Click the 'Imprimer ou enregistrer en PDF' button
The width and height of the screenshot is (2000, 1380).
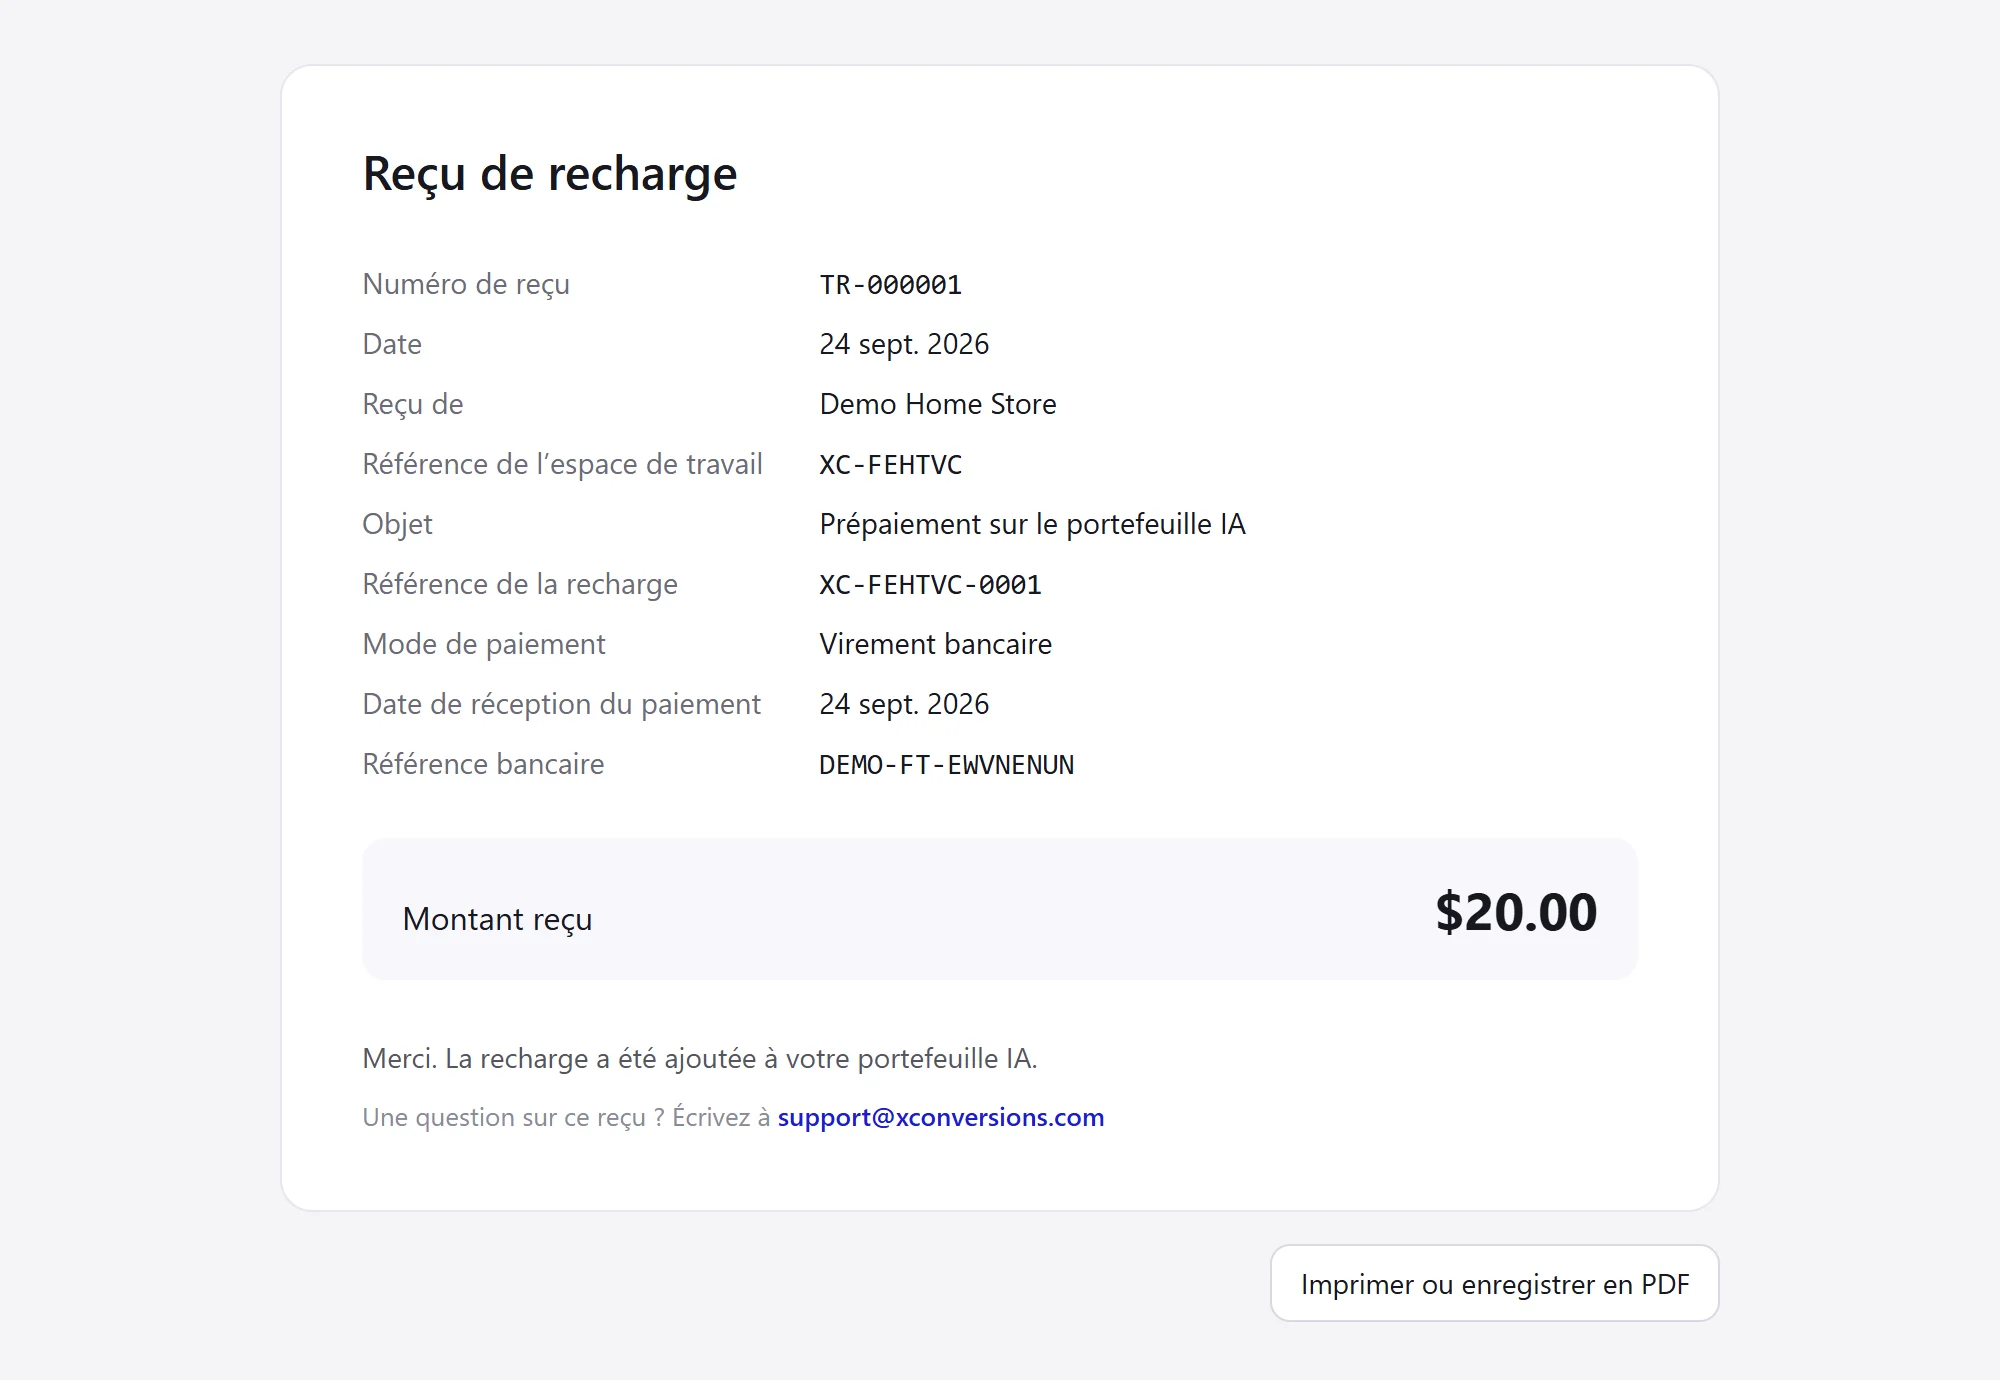tap(1494, 1283)
